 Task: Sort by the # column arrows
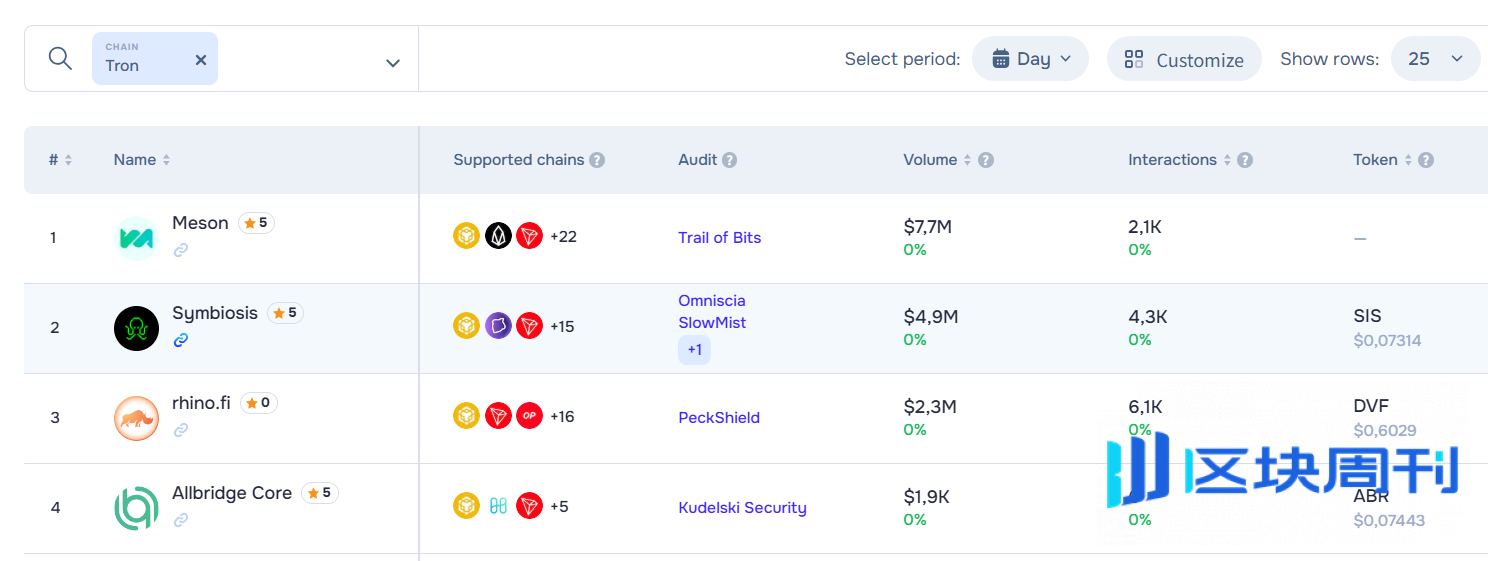(x=68, y=160)
